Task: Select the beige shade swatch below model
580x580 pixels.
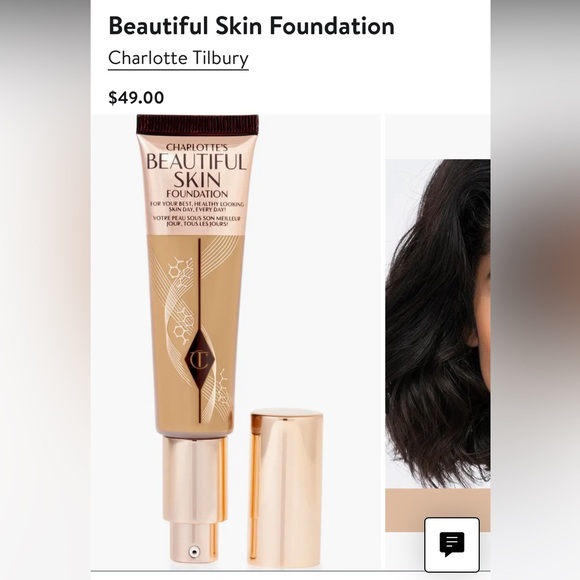Action: (438, 510)
